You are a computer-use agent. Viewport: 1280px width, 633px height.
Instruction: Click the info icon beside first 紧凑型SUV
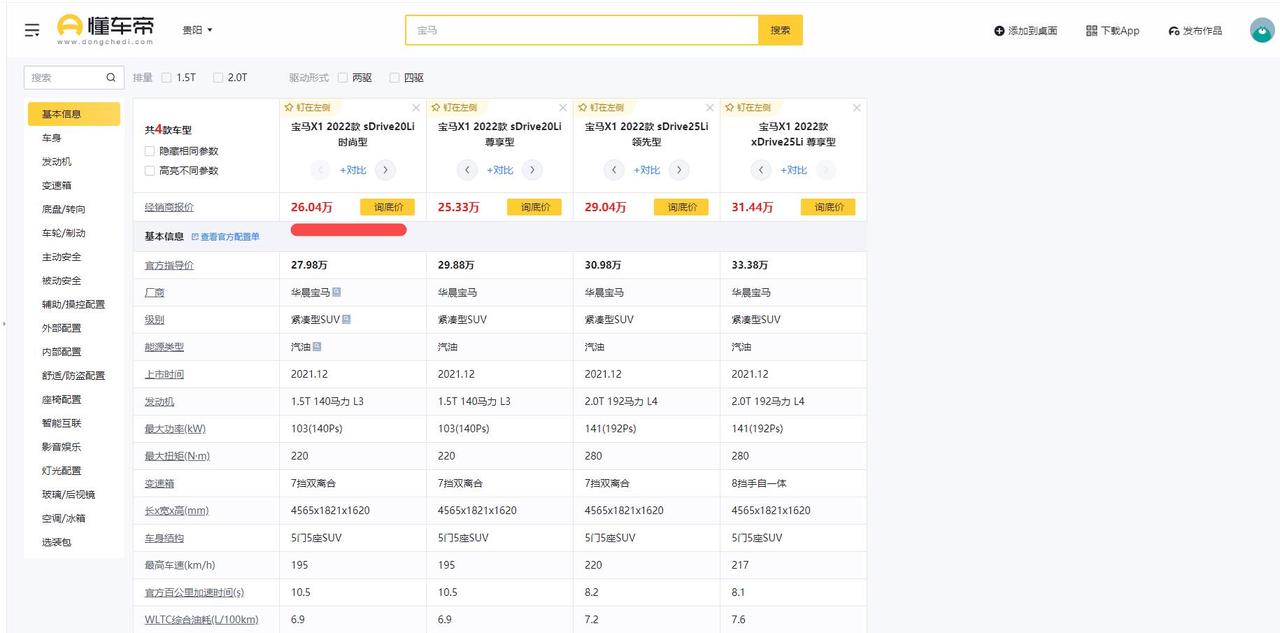(x=346, y=319)
